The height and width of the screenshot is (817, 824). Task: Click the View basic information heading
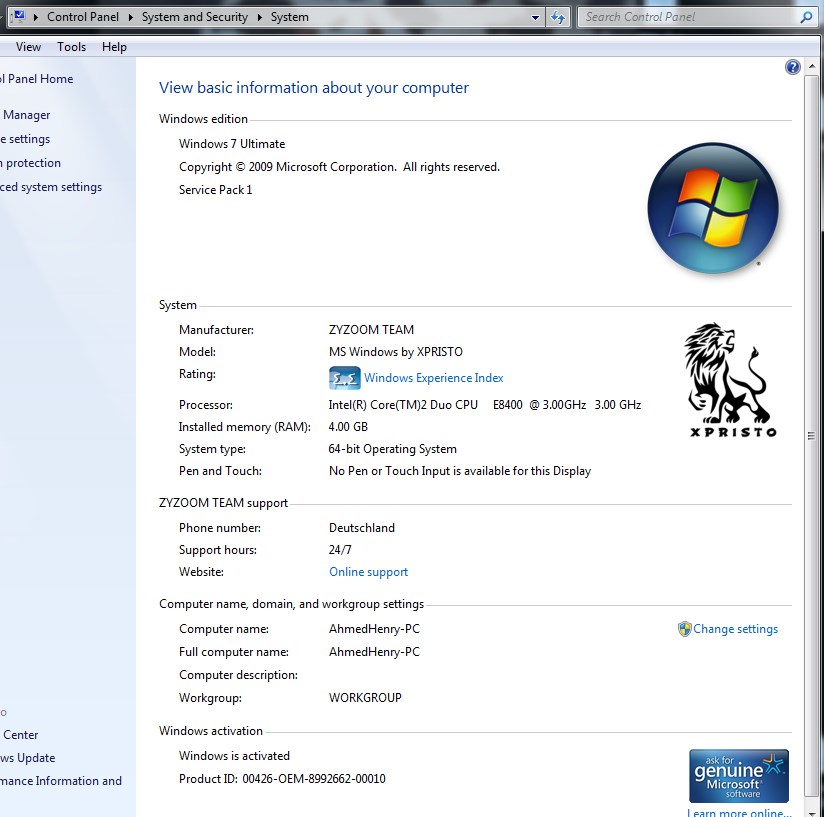[314, 88]
